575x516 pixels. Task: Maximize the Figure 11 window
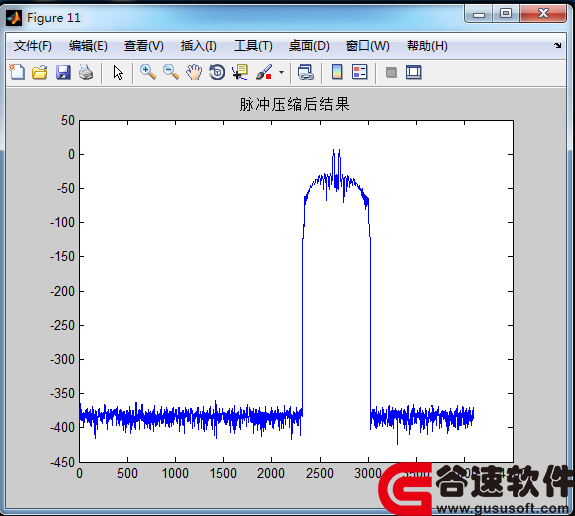pyautogui.click(x=506, y=14)
